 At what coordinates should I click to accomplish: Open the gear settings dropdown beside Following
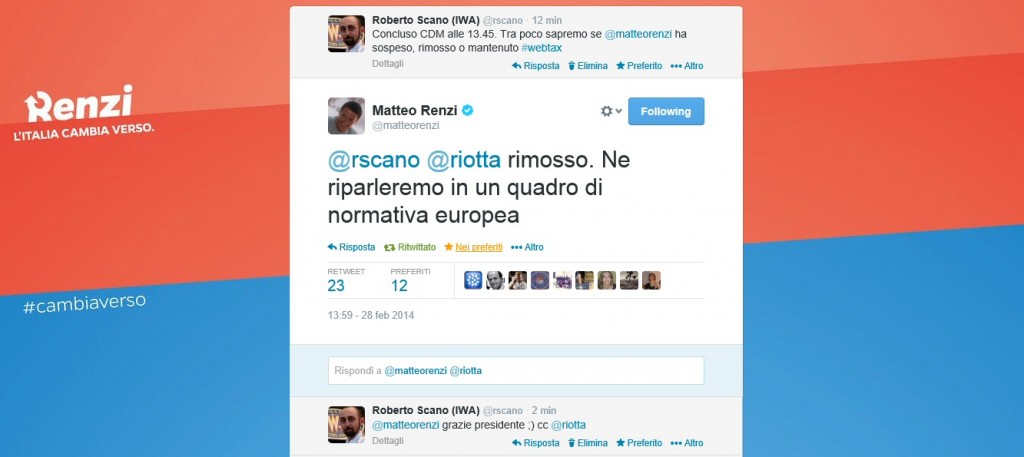[x=611, y=111]
